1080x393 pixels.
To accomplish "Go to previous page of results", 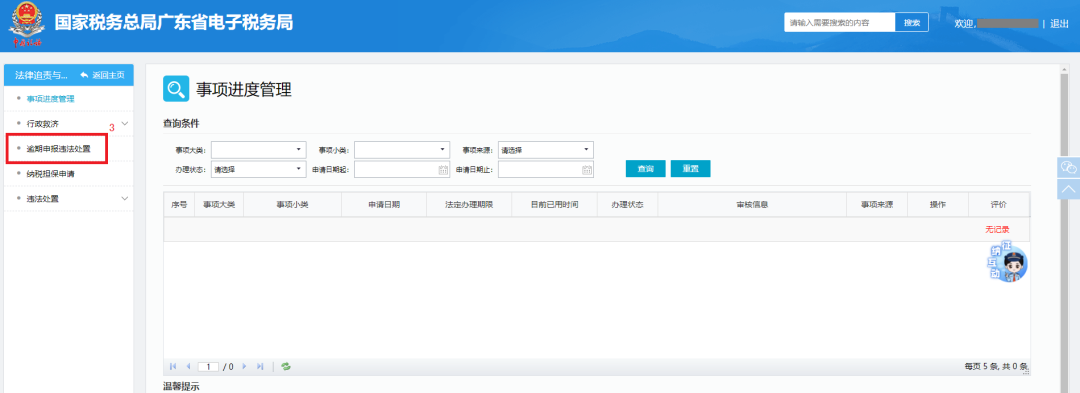I will point(188,367).
